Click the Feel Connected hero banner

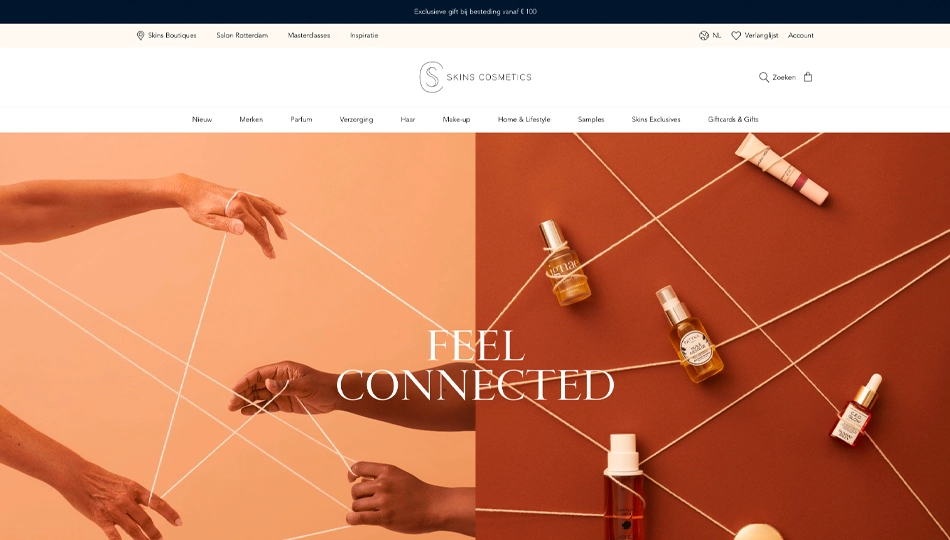pos(475,336)
